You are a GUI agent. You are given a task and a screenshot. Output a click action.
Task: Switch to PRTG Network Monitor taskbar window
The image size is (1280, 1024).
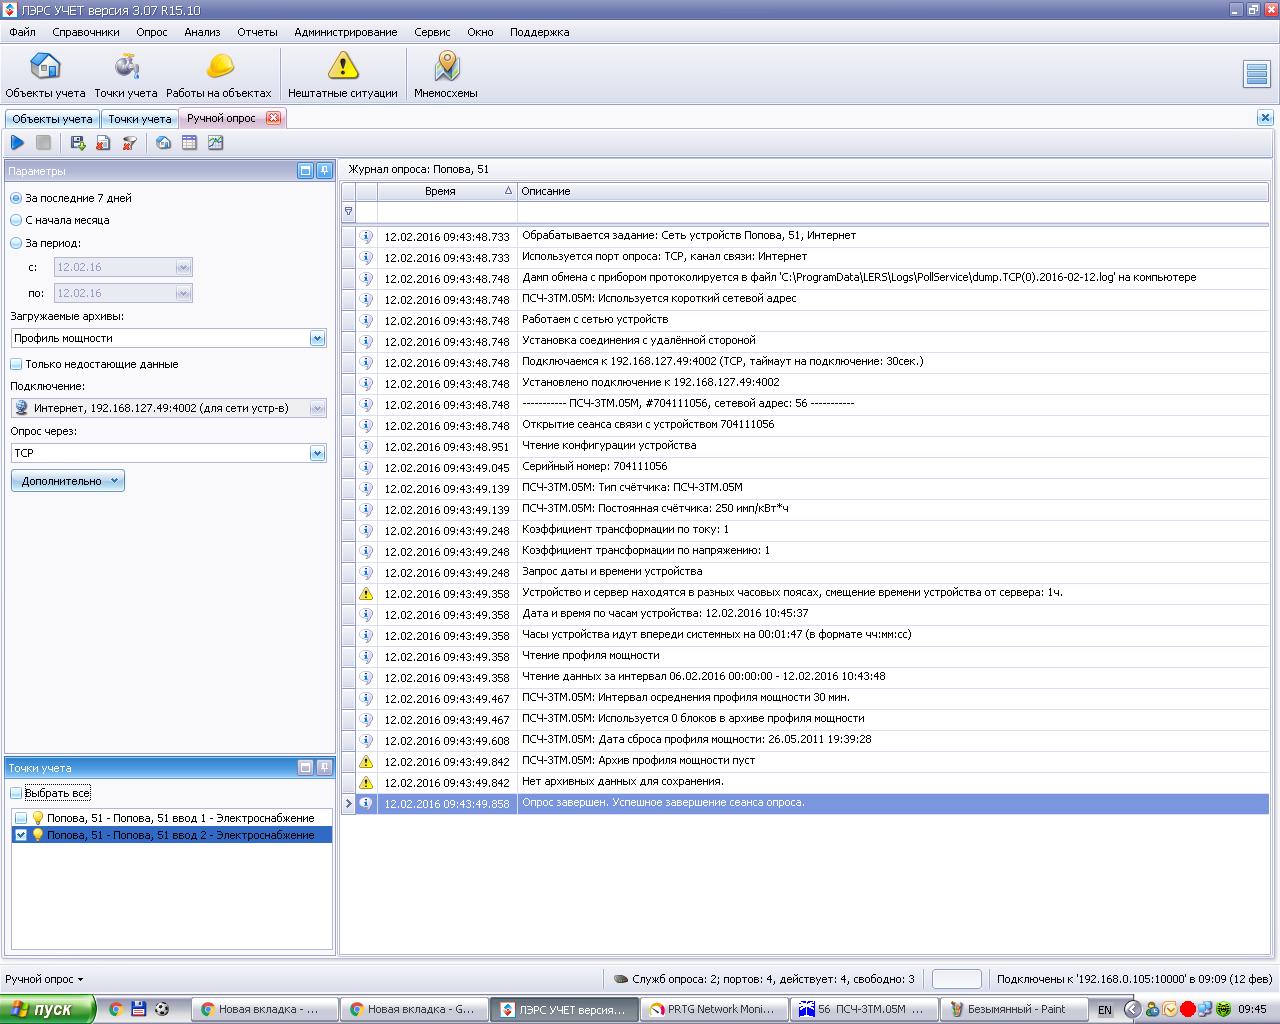pos(713,1009)
